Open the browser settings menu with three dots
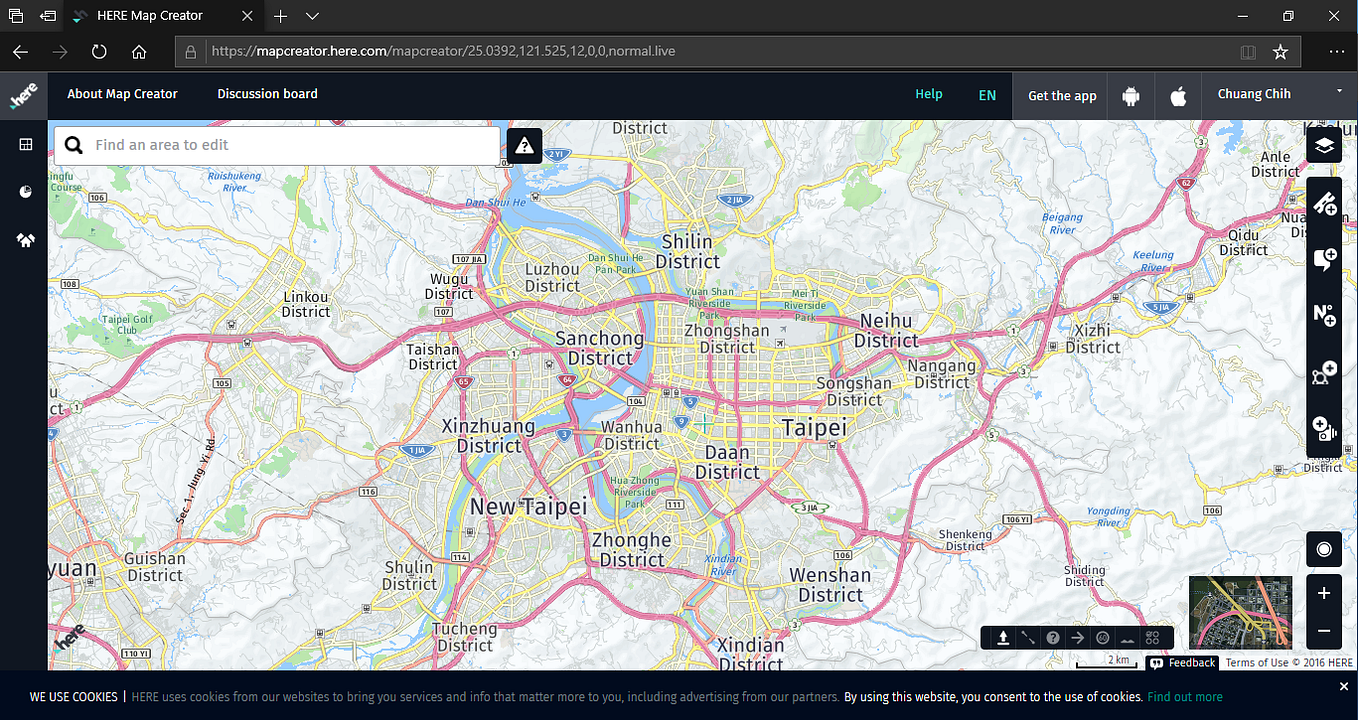Viewport: 1358px width, 720px height. coord(1336,52)
